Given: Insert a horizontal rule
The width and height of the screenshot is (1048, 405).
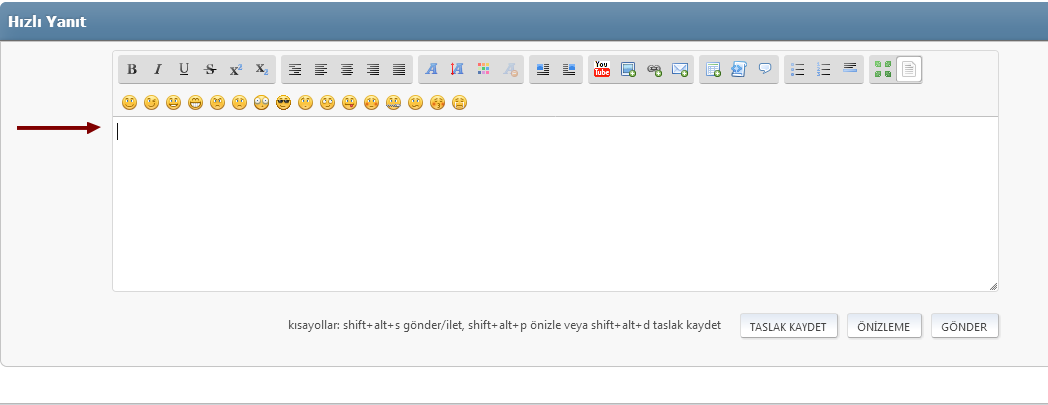Looking at the screenshot, I should pyautogui.click(x=850, y=69).
